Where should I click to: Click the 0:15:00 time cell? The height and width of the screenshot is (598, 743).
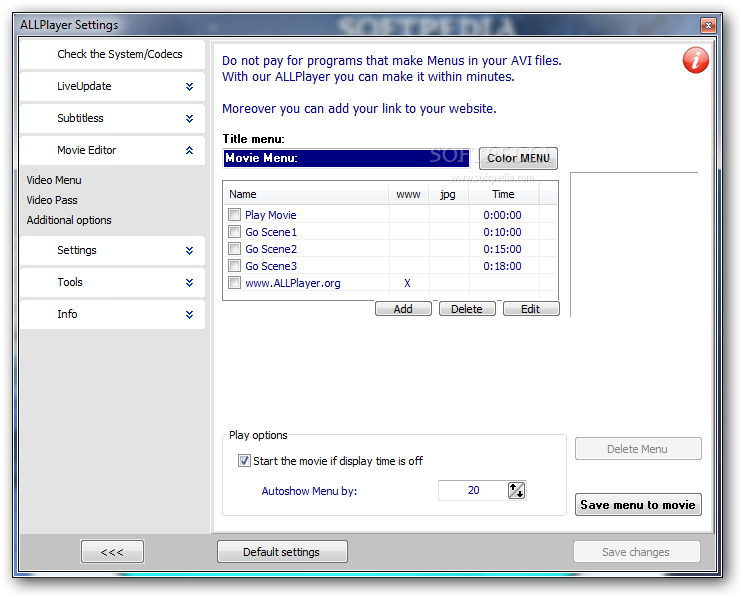502,249
